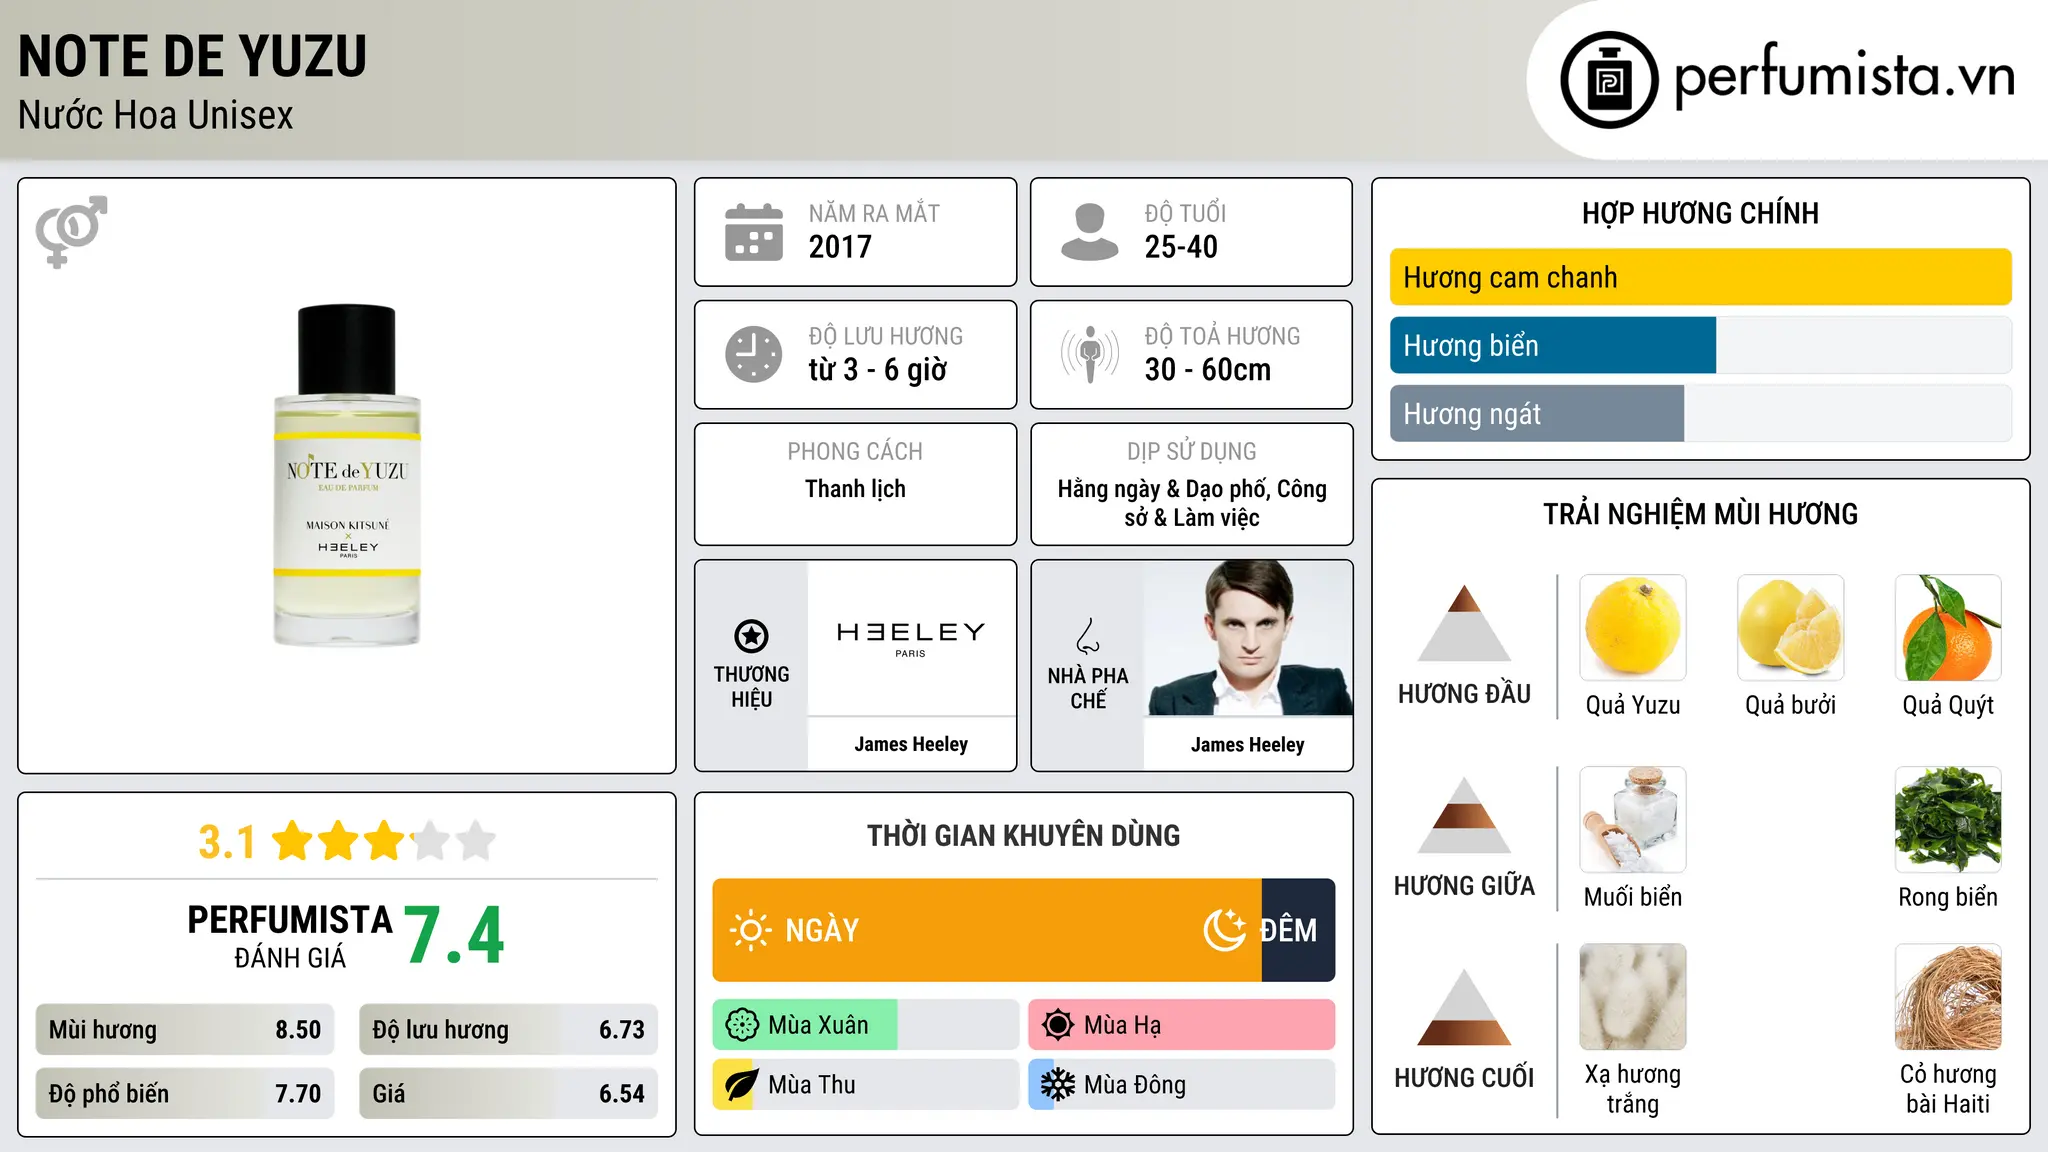Click the DỊP SỬ DỤNG label

tap(1192, 452)
